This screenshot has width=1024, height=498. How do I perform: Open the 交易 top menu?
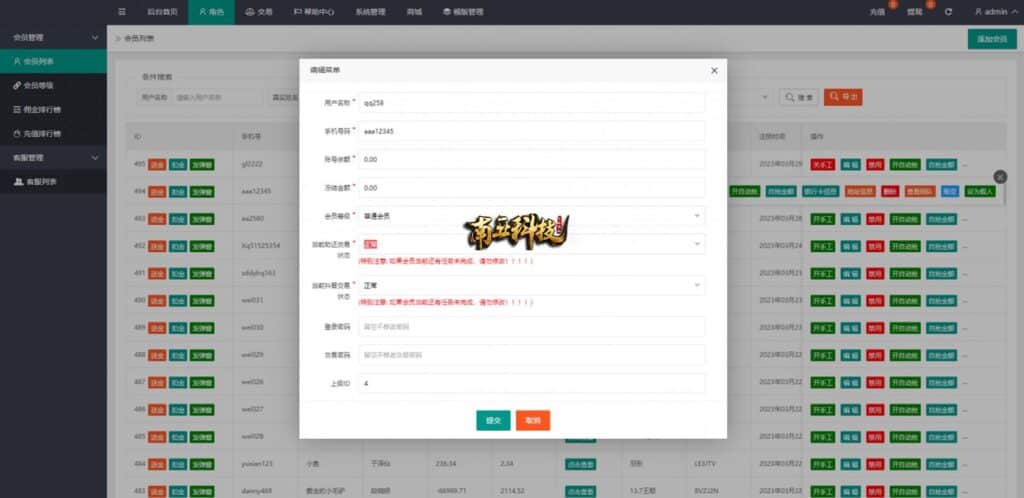[x=259, y=12]
